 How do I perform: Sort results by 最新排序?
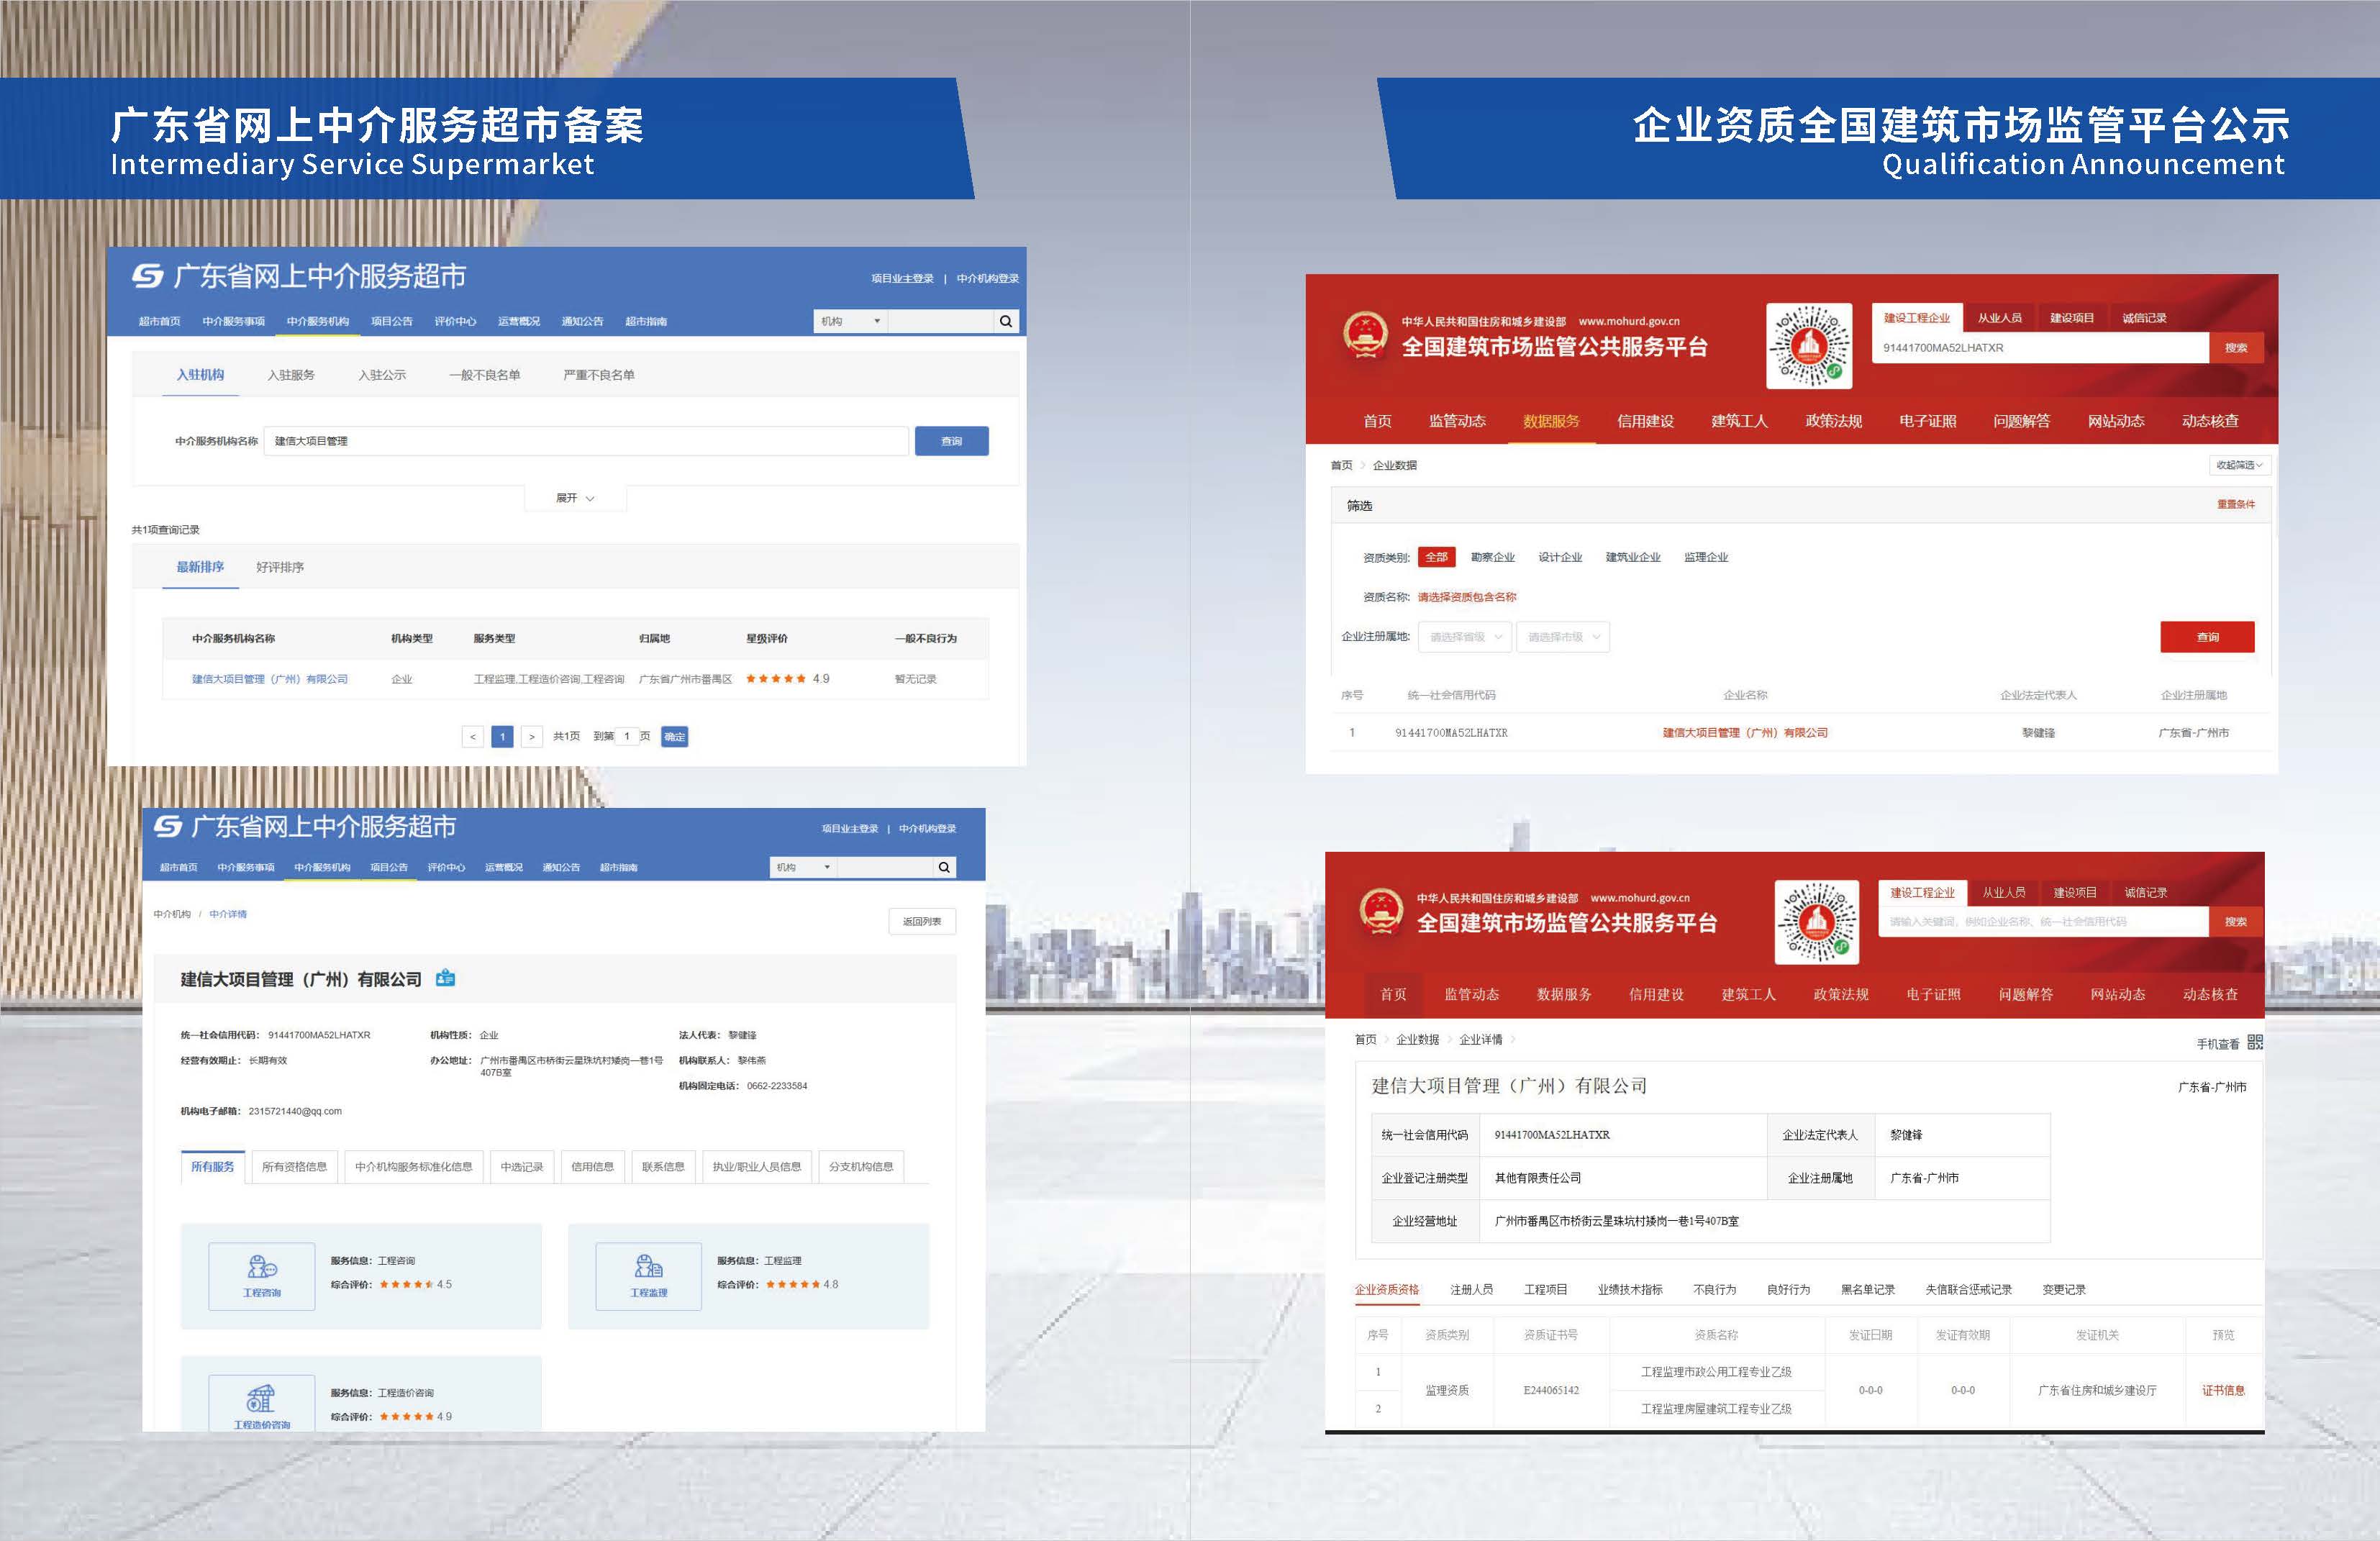click(x=200, y=567)
